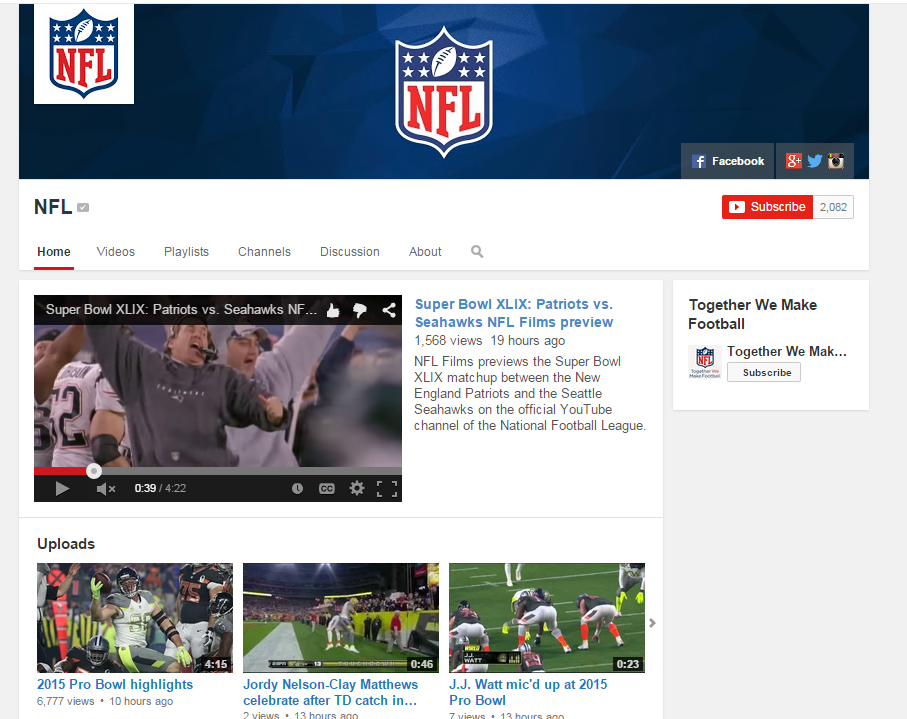Open the Playlists tab

pos(186,252)
